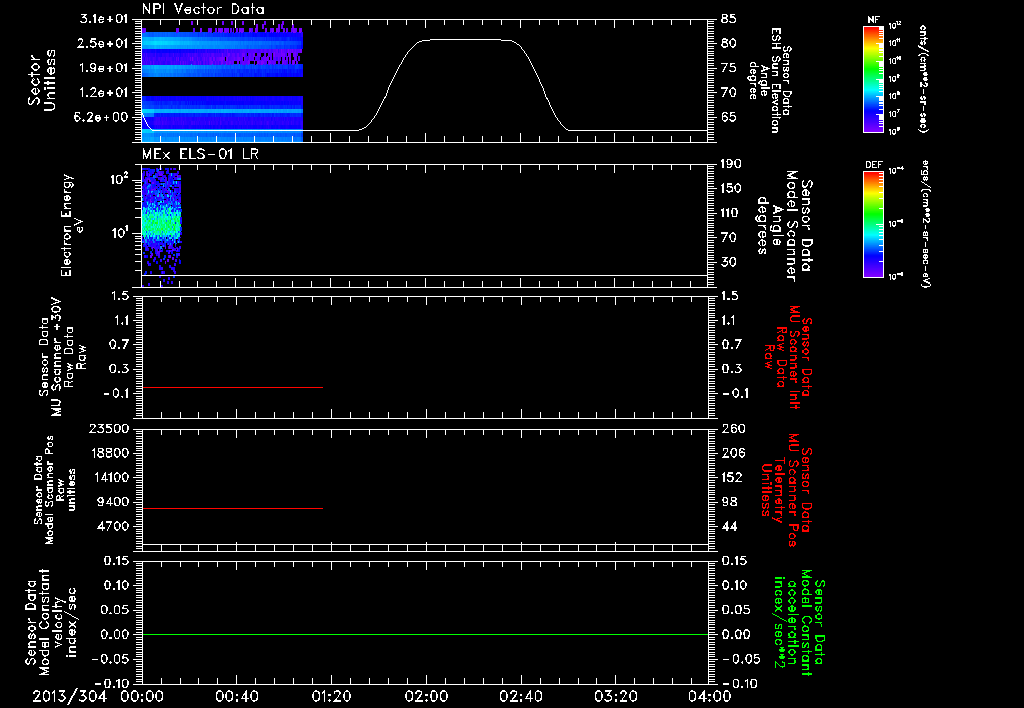This screenshot has height=708, width=1024.
Task: Click the 65 degree elevation tick label
Action: [x=729, y=118]
